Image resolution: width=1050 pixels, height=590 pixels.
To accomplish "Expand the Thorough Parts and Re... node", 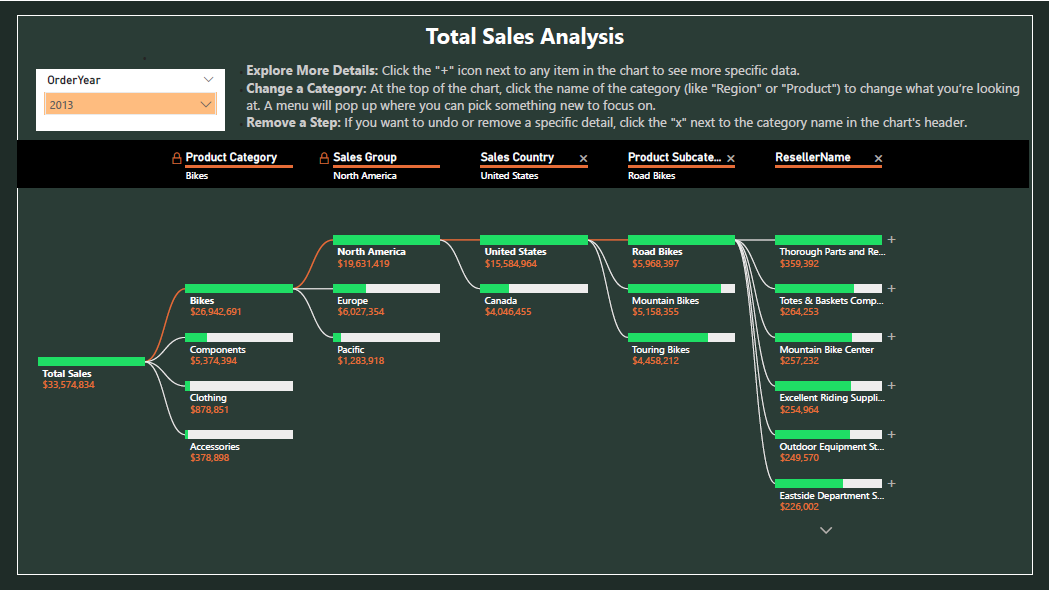I will click(891, 240).
